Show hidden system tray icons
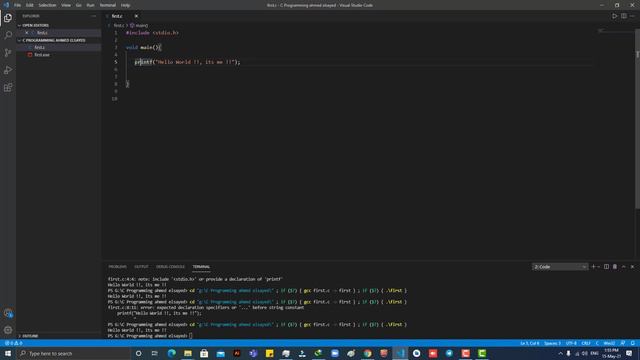The height and width of the screenshot is (360, 640). [560, 353]
